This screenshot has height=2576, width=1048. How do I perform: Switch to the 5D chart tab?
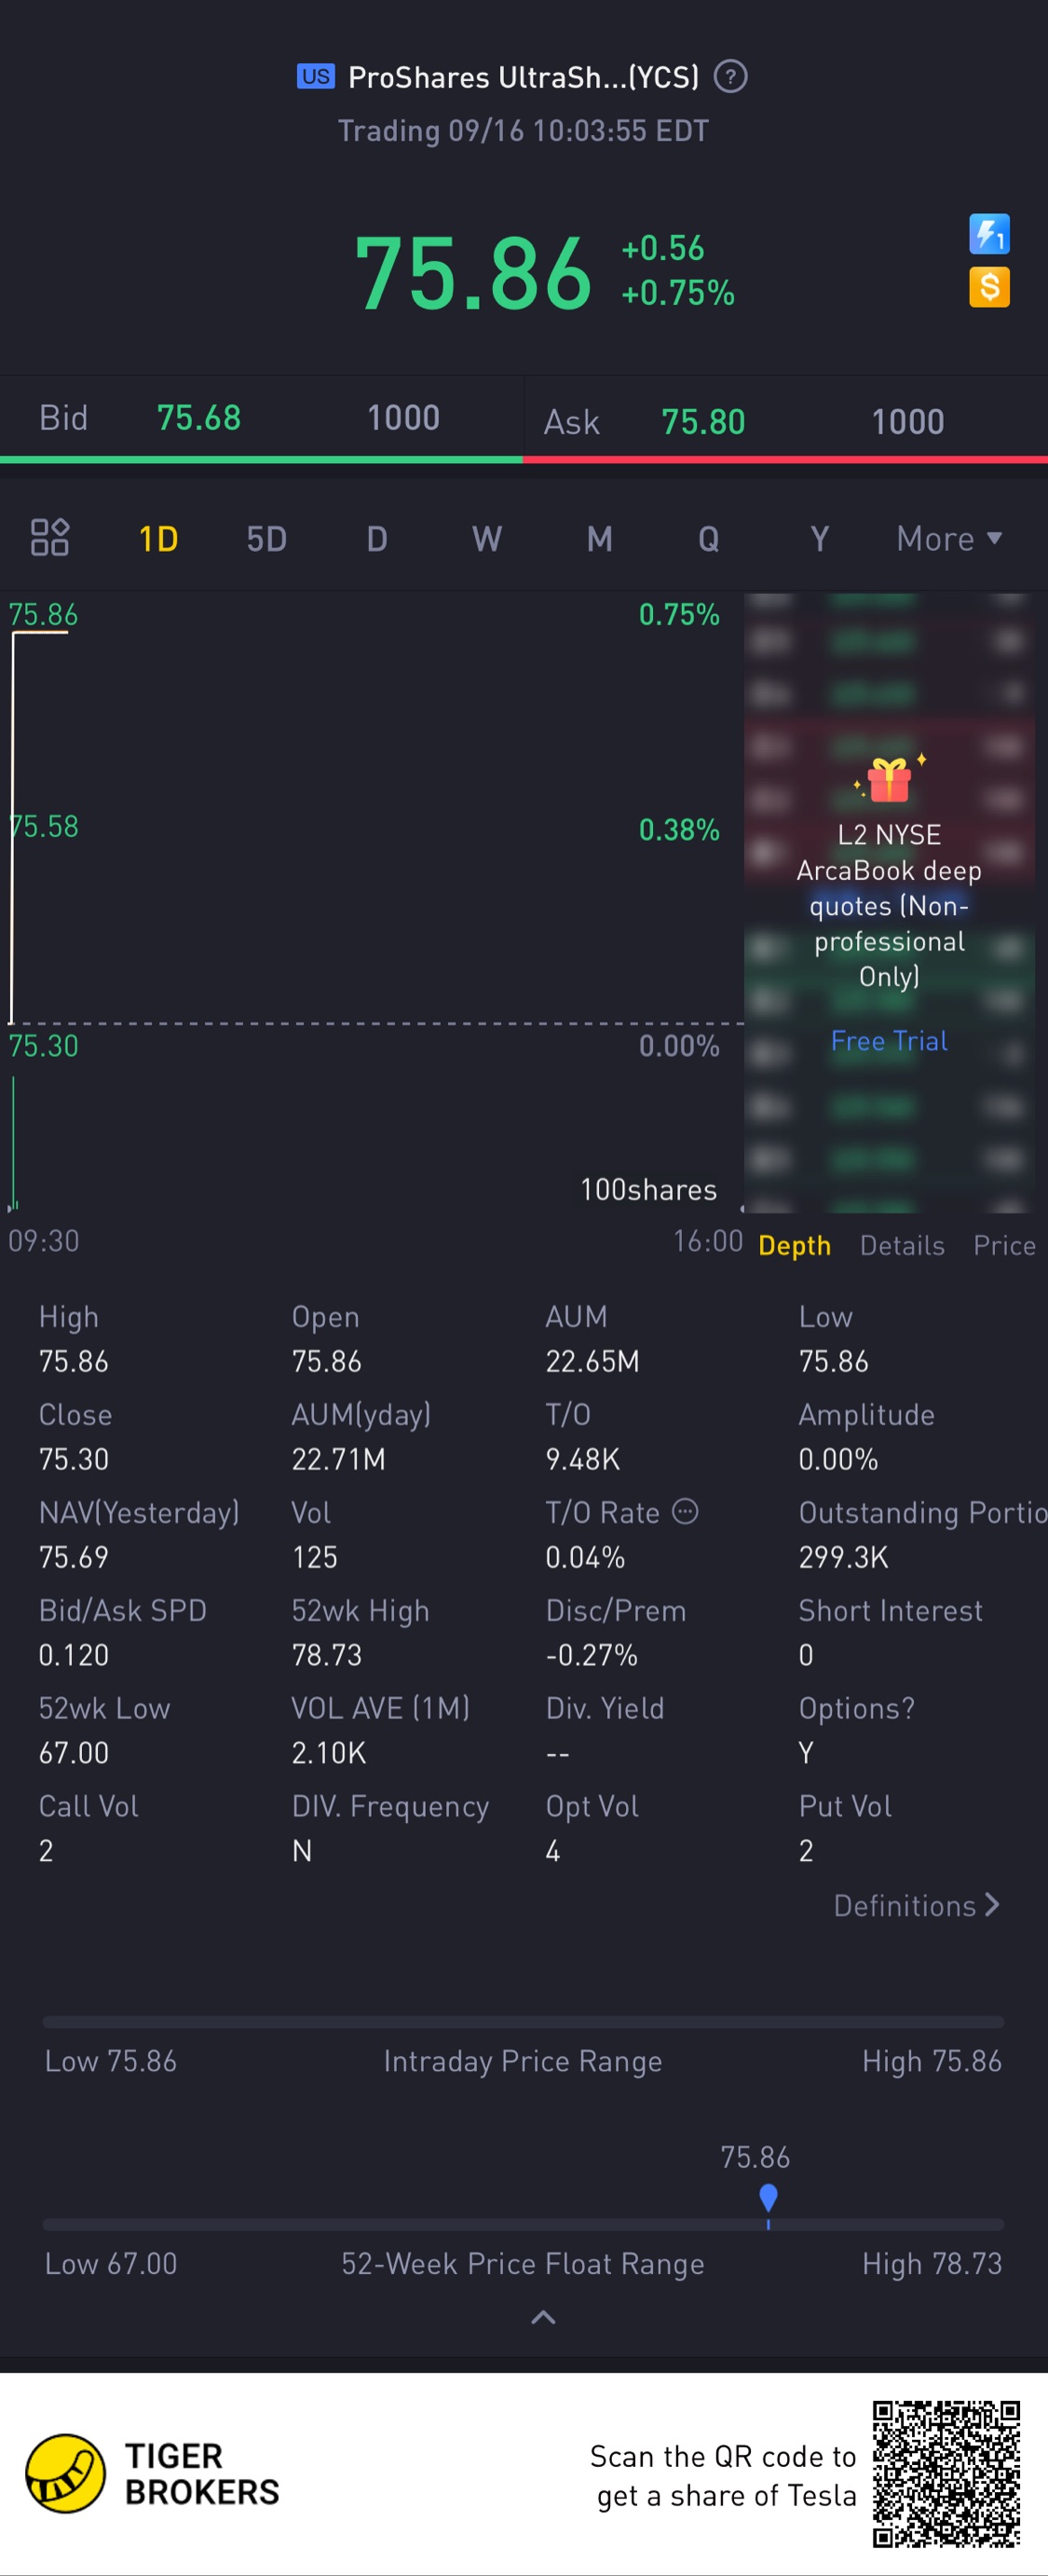click(x=267, y=539)
